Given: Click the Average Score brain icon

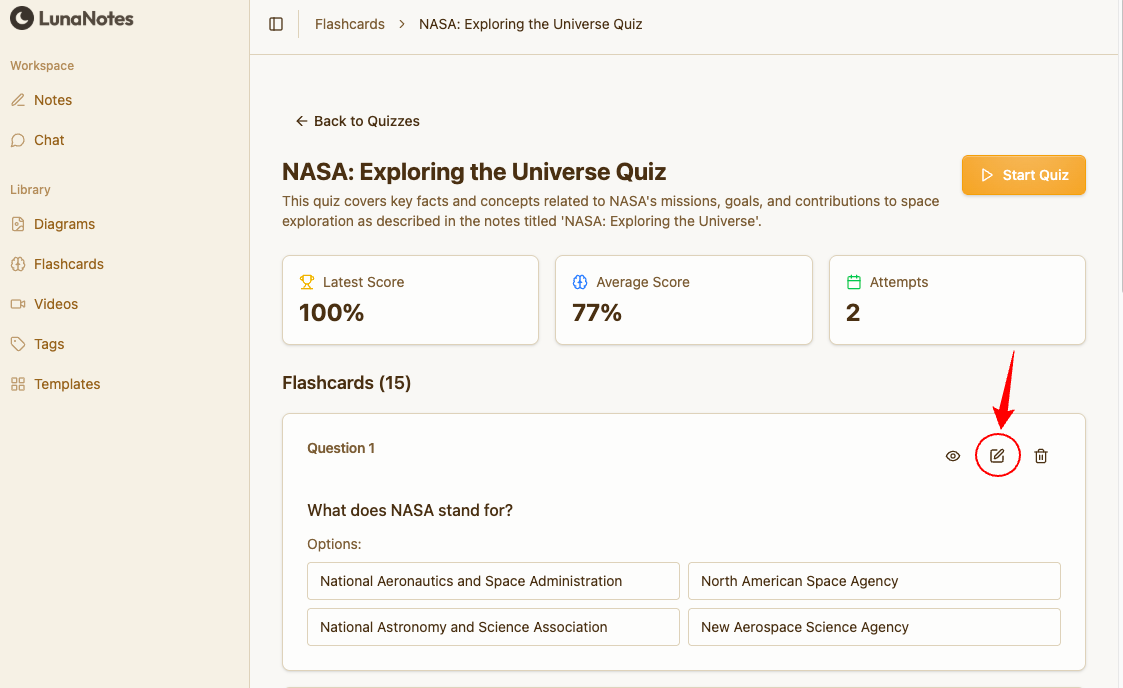Looking at the screenshot, I should [x=580, y=282].
